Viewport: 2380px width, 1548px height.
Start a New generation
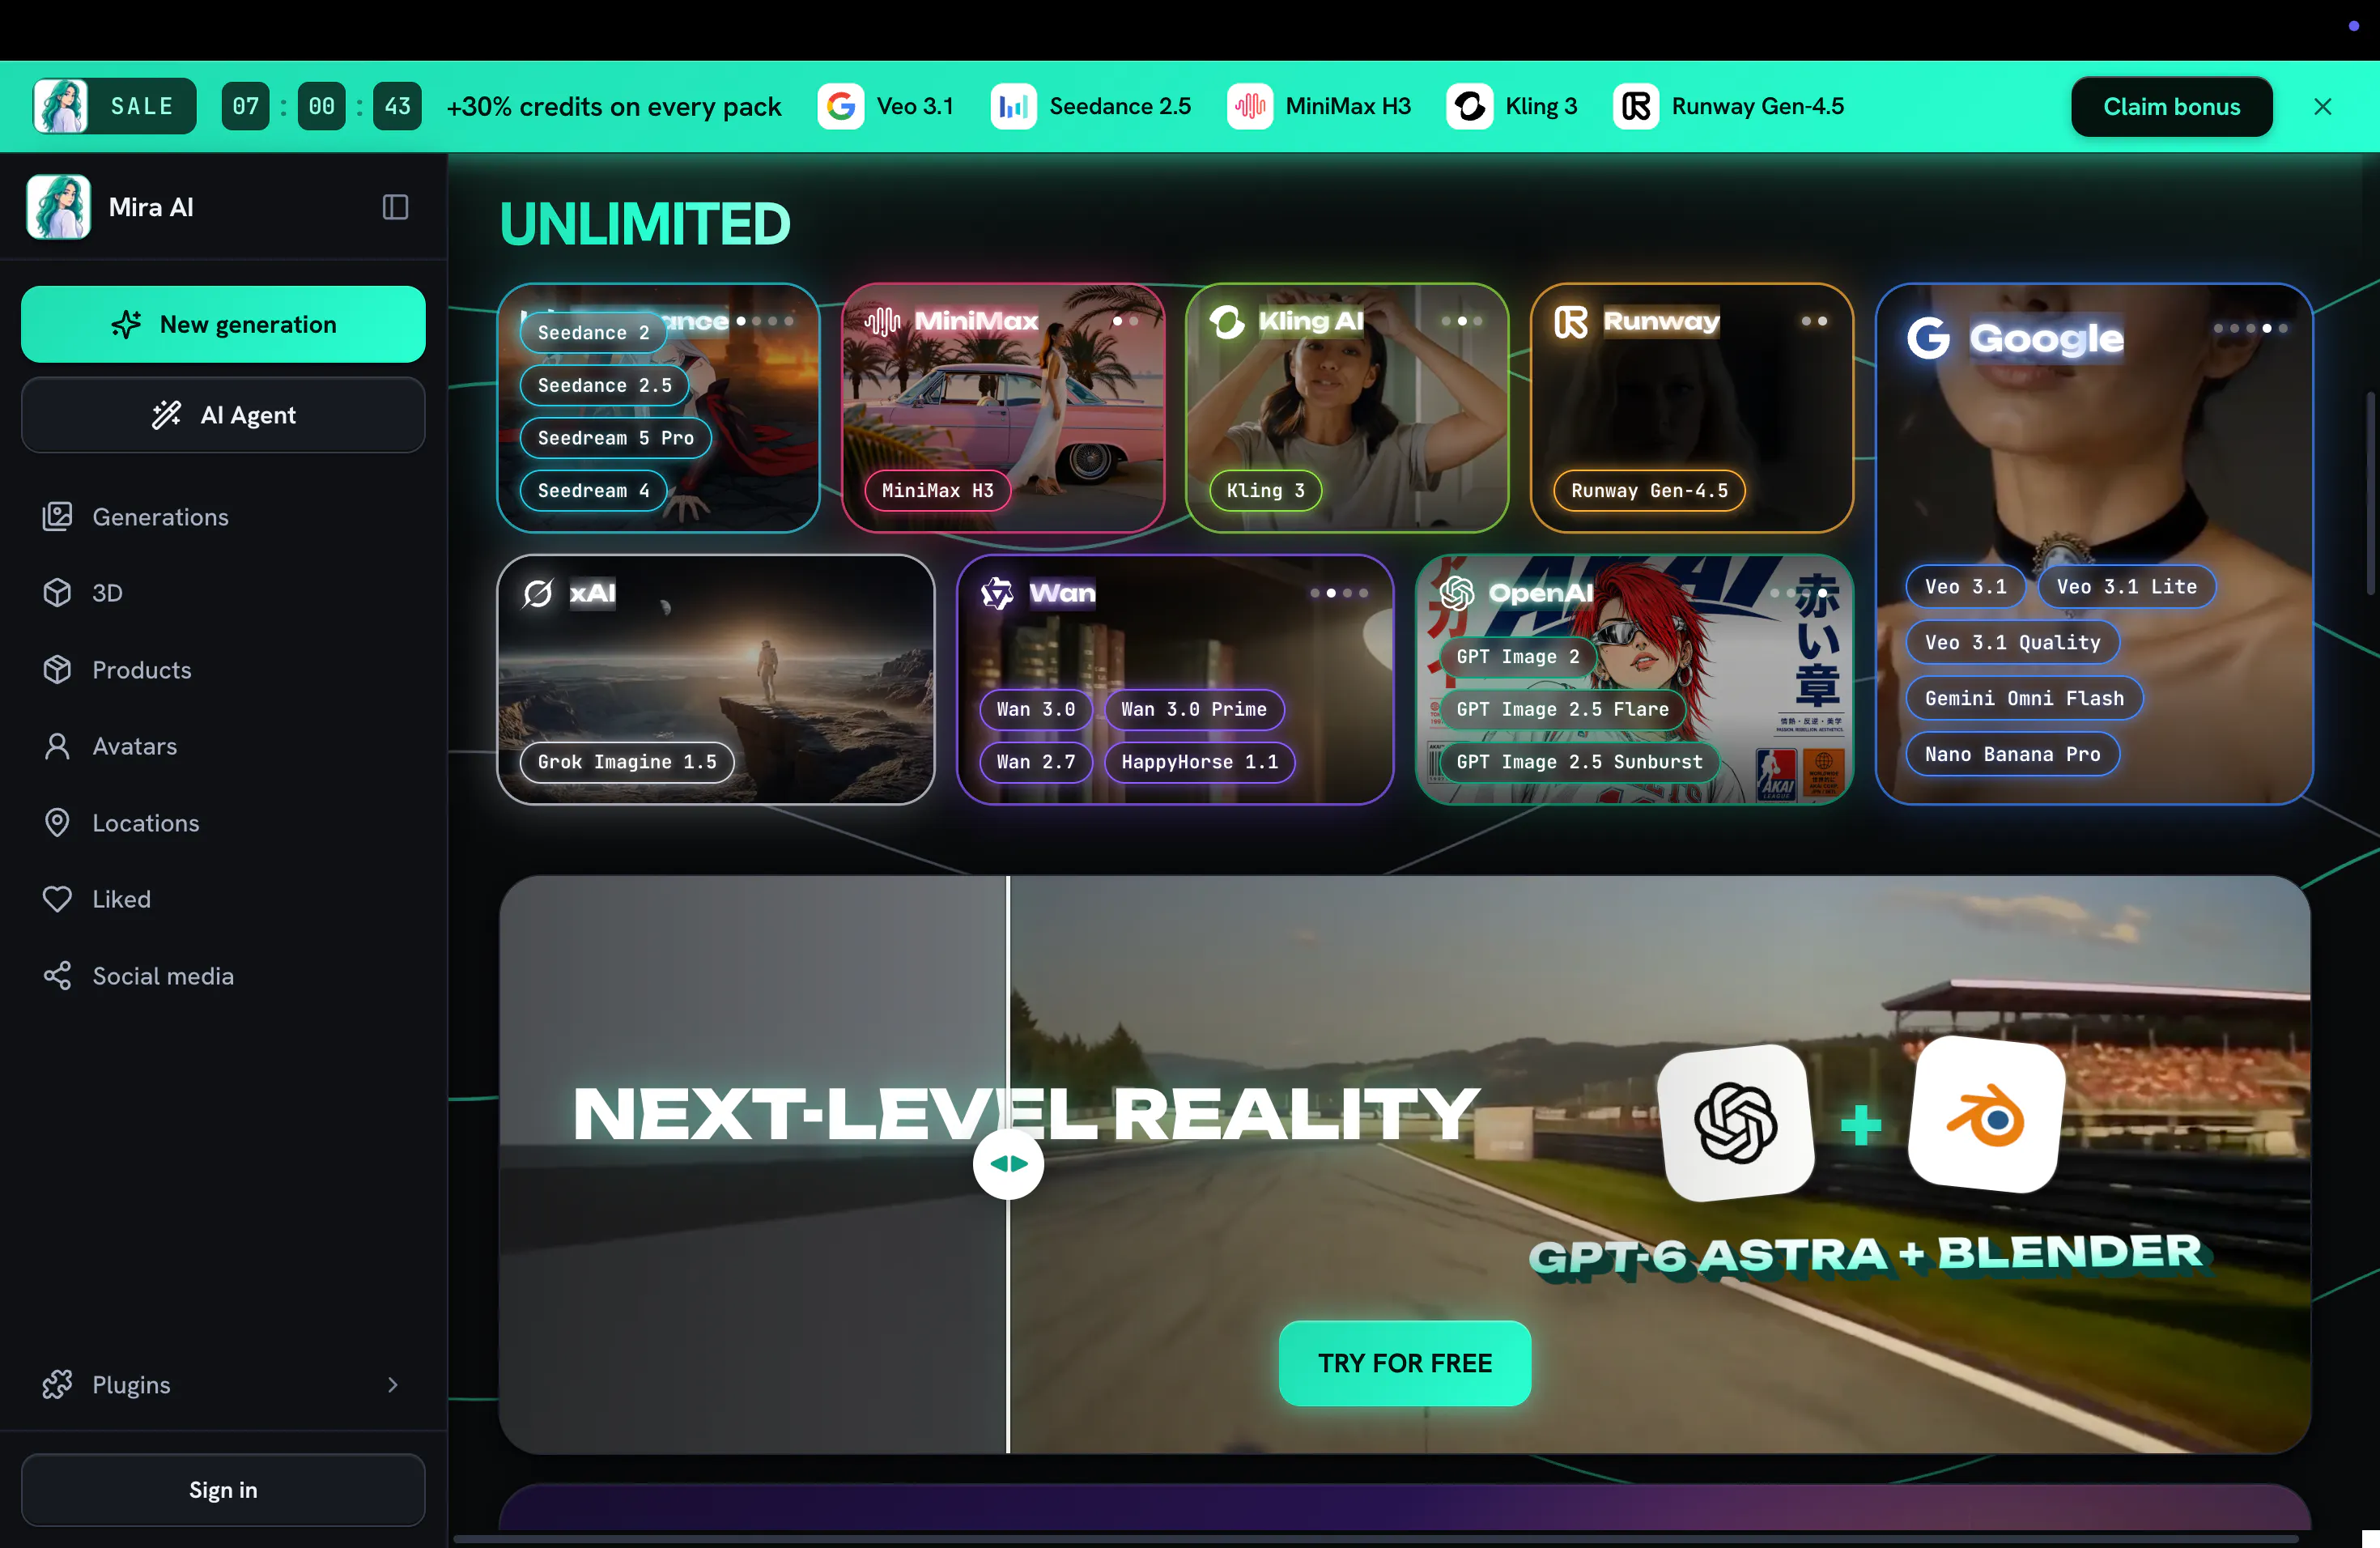click(x=223, y=324)
